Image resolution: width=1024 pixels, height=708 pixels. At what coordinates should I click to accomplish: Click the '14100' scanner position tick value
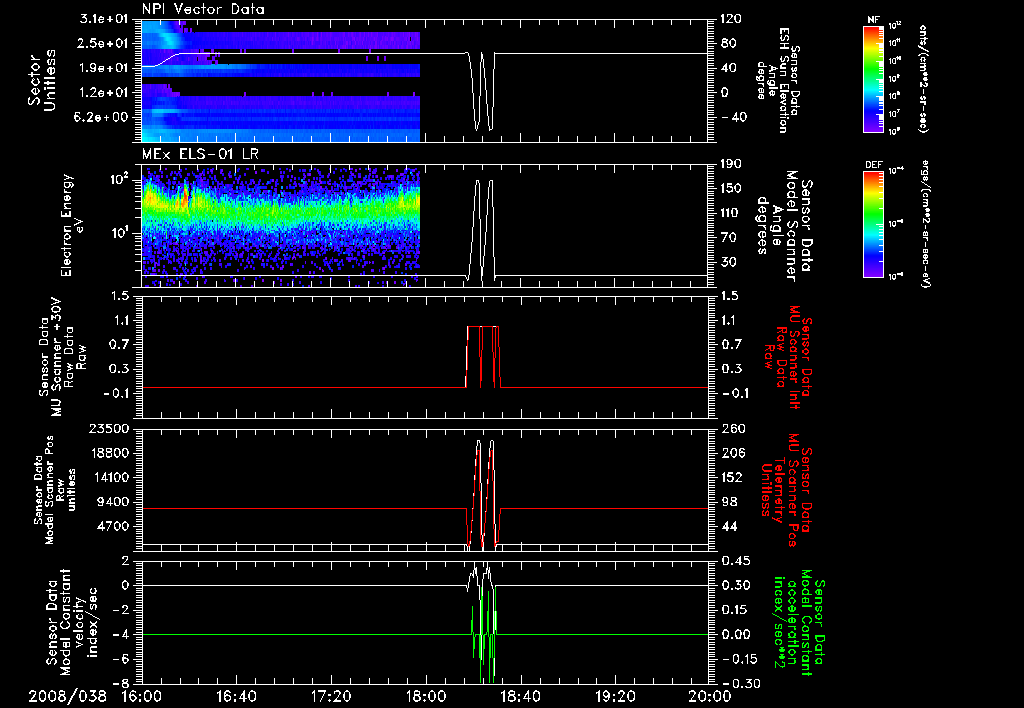(111, 477)
